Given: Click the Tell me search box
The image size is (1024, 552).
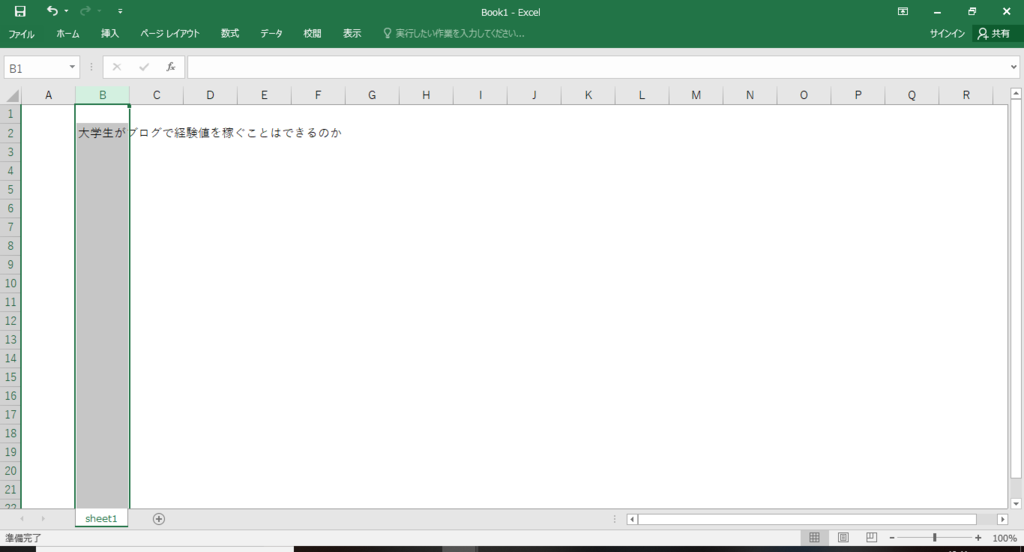Looking at the screenshot, I should click(x=454, y=33).
